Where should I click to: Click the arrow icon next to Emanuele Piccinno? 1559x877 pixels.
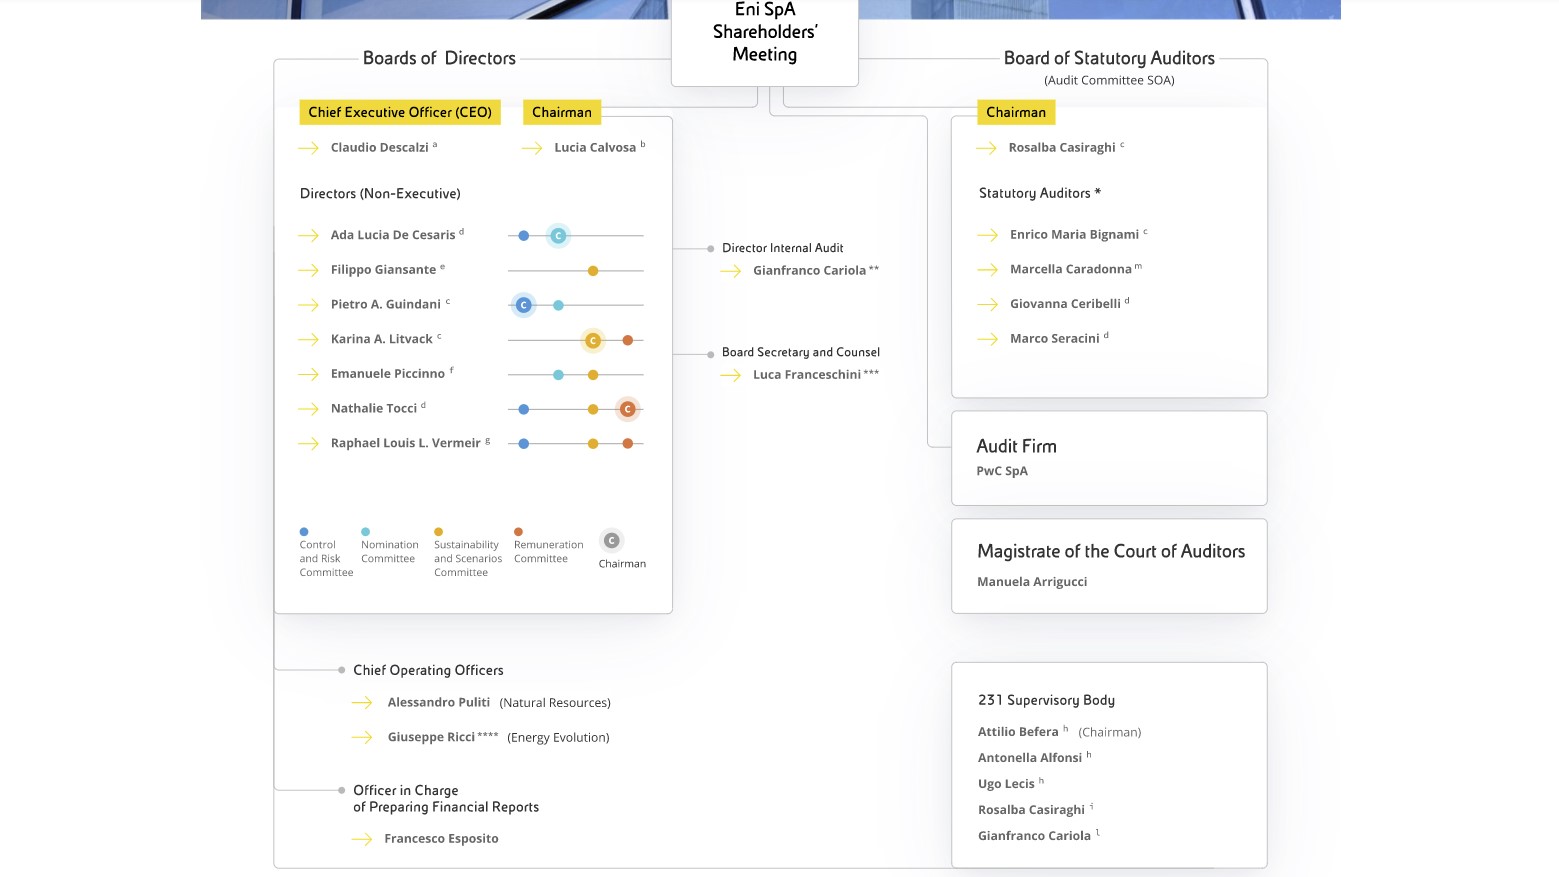tap(308, 374)
